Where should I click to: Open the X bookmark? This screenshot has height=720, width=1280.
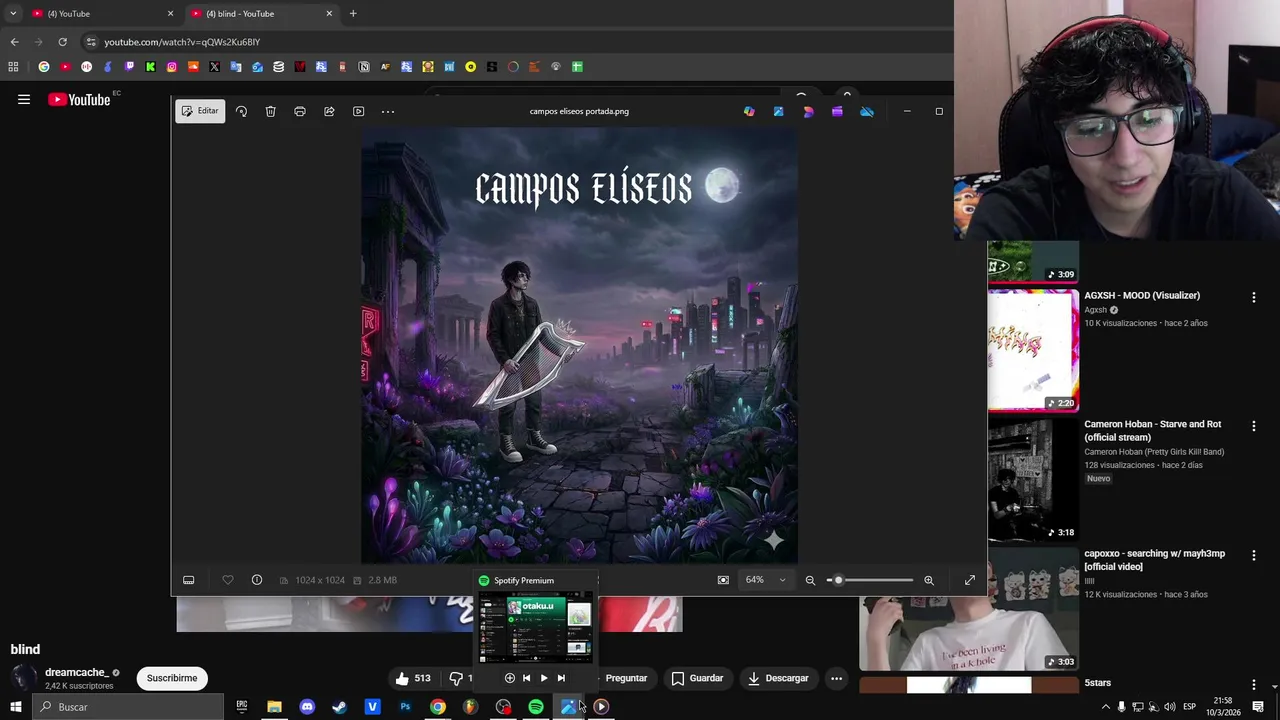tap(214, 67)
